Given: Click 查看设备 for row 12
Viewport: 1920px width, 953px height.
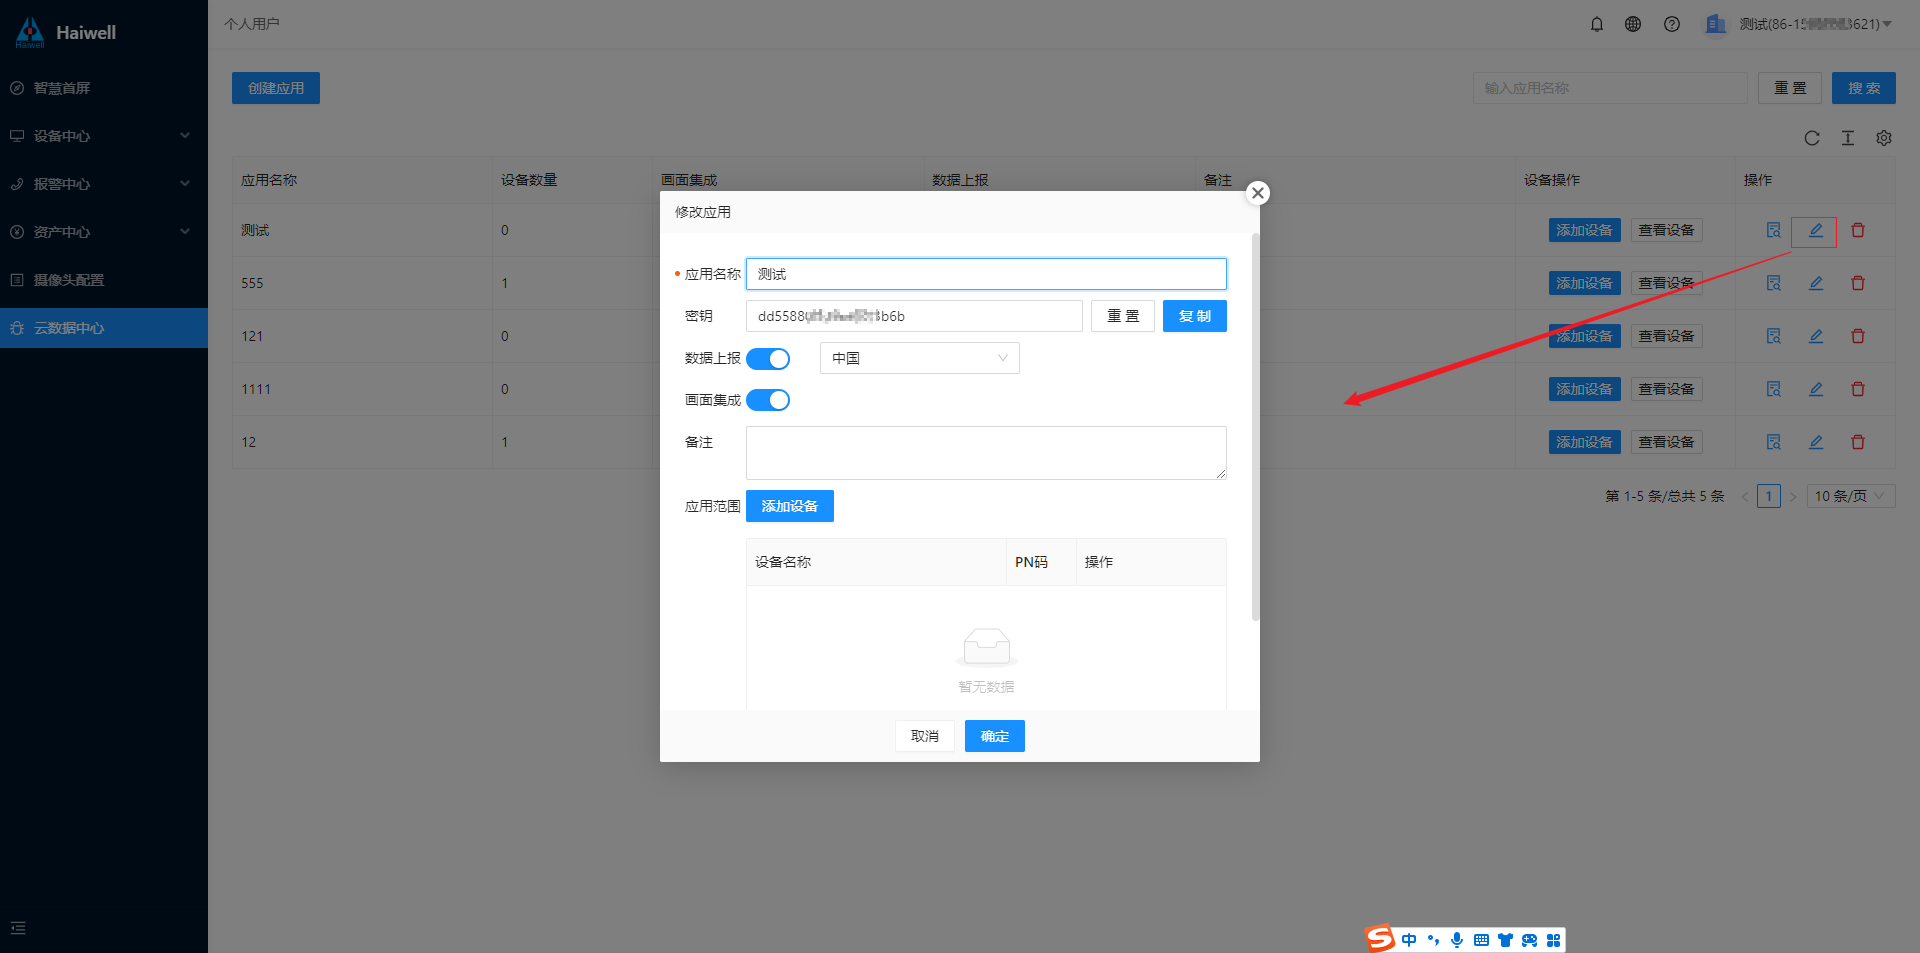Looking at the screenshot, I should click(x=1667, y=442).
